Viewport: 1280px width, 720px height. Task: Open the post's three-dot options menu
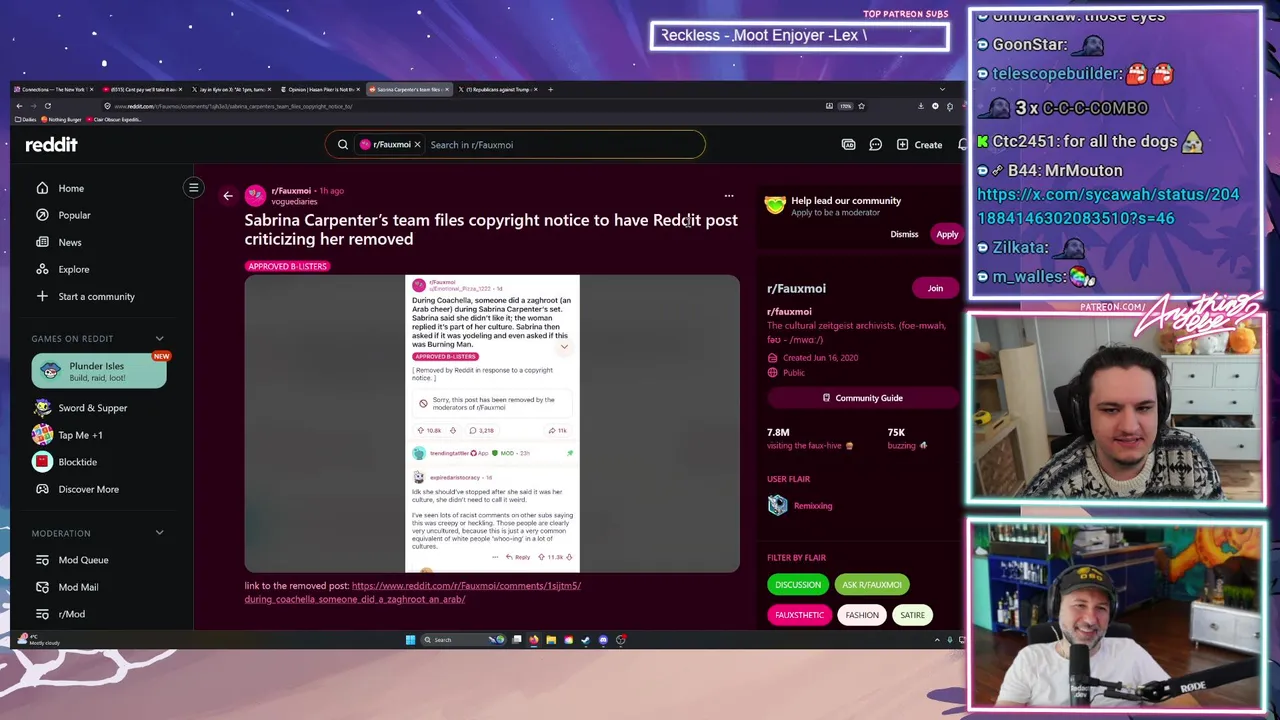729,196
